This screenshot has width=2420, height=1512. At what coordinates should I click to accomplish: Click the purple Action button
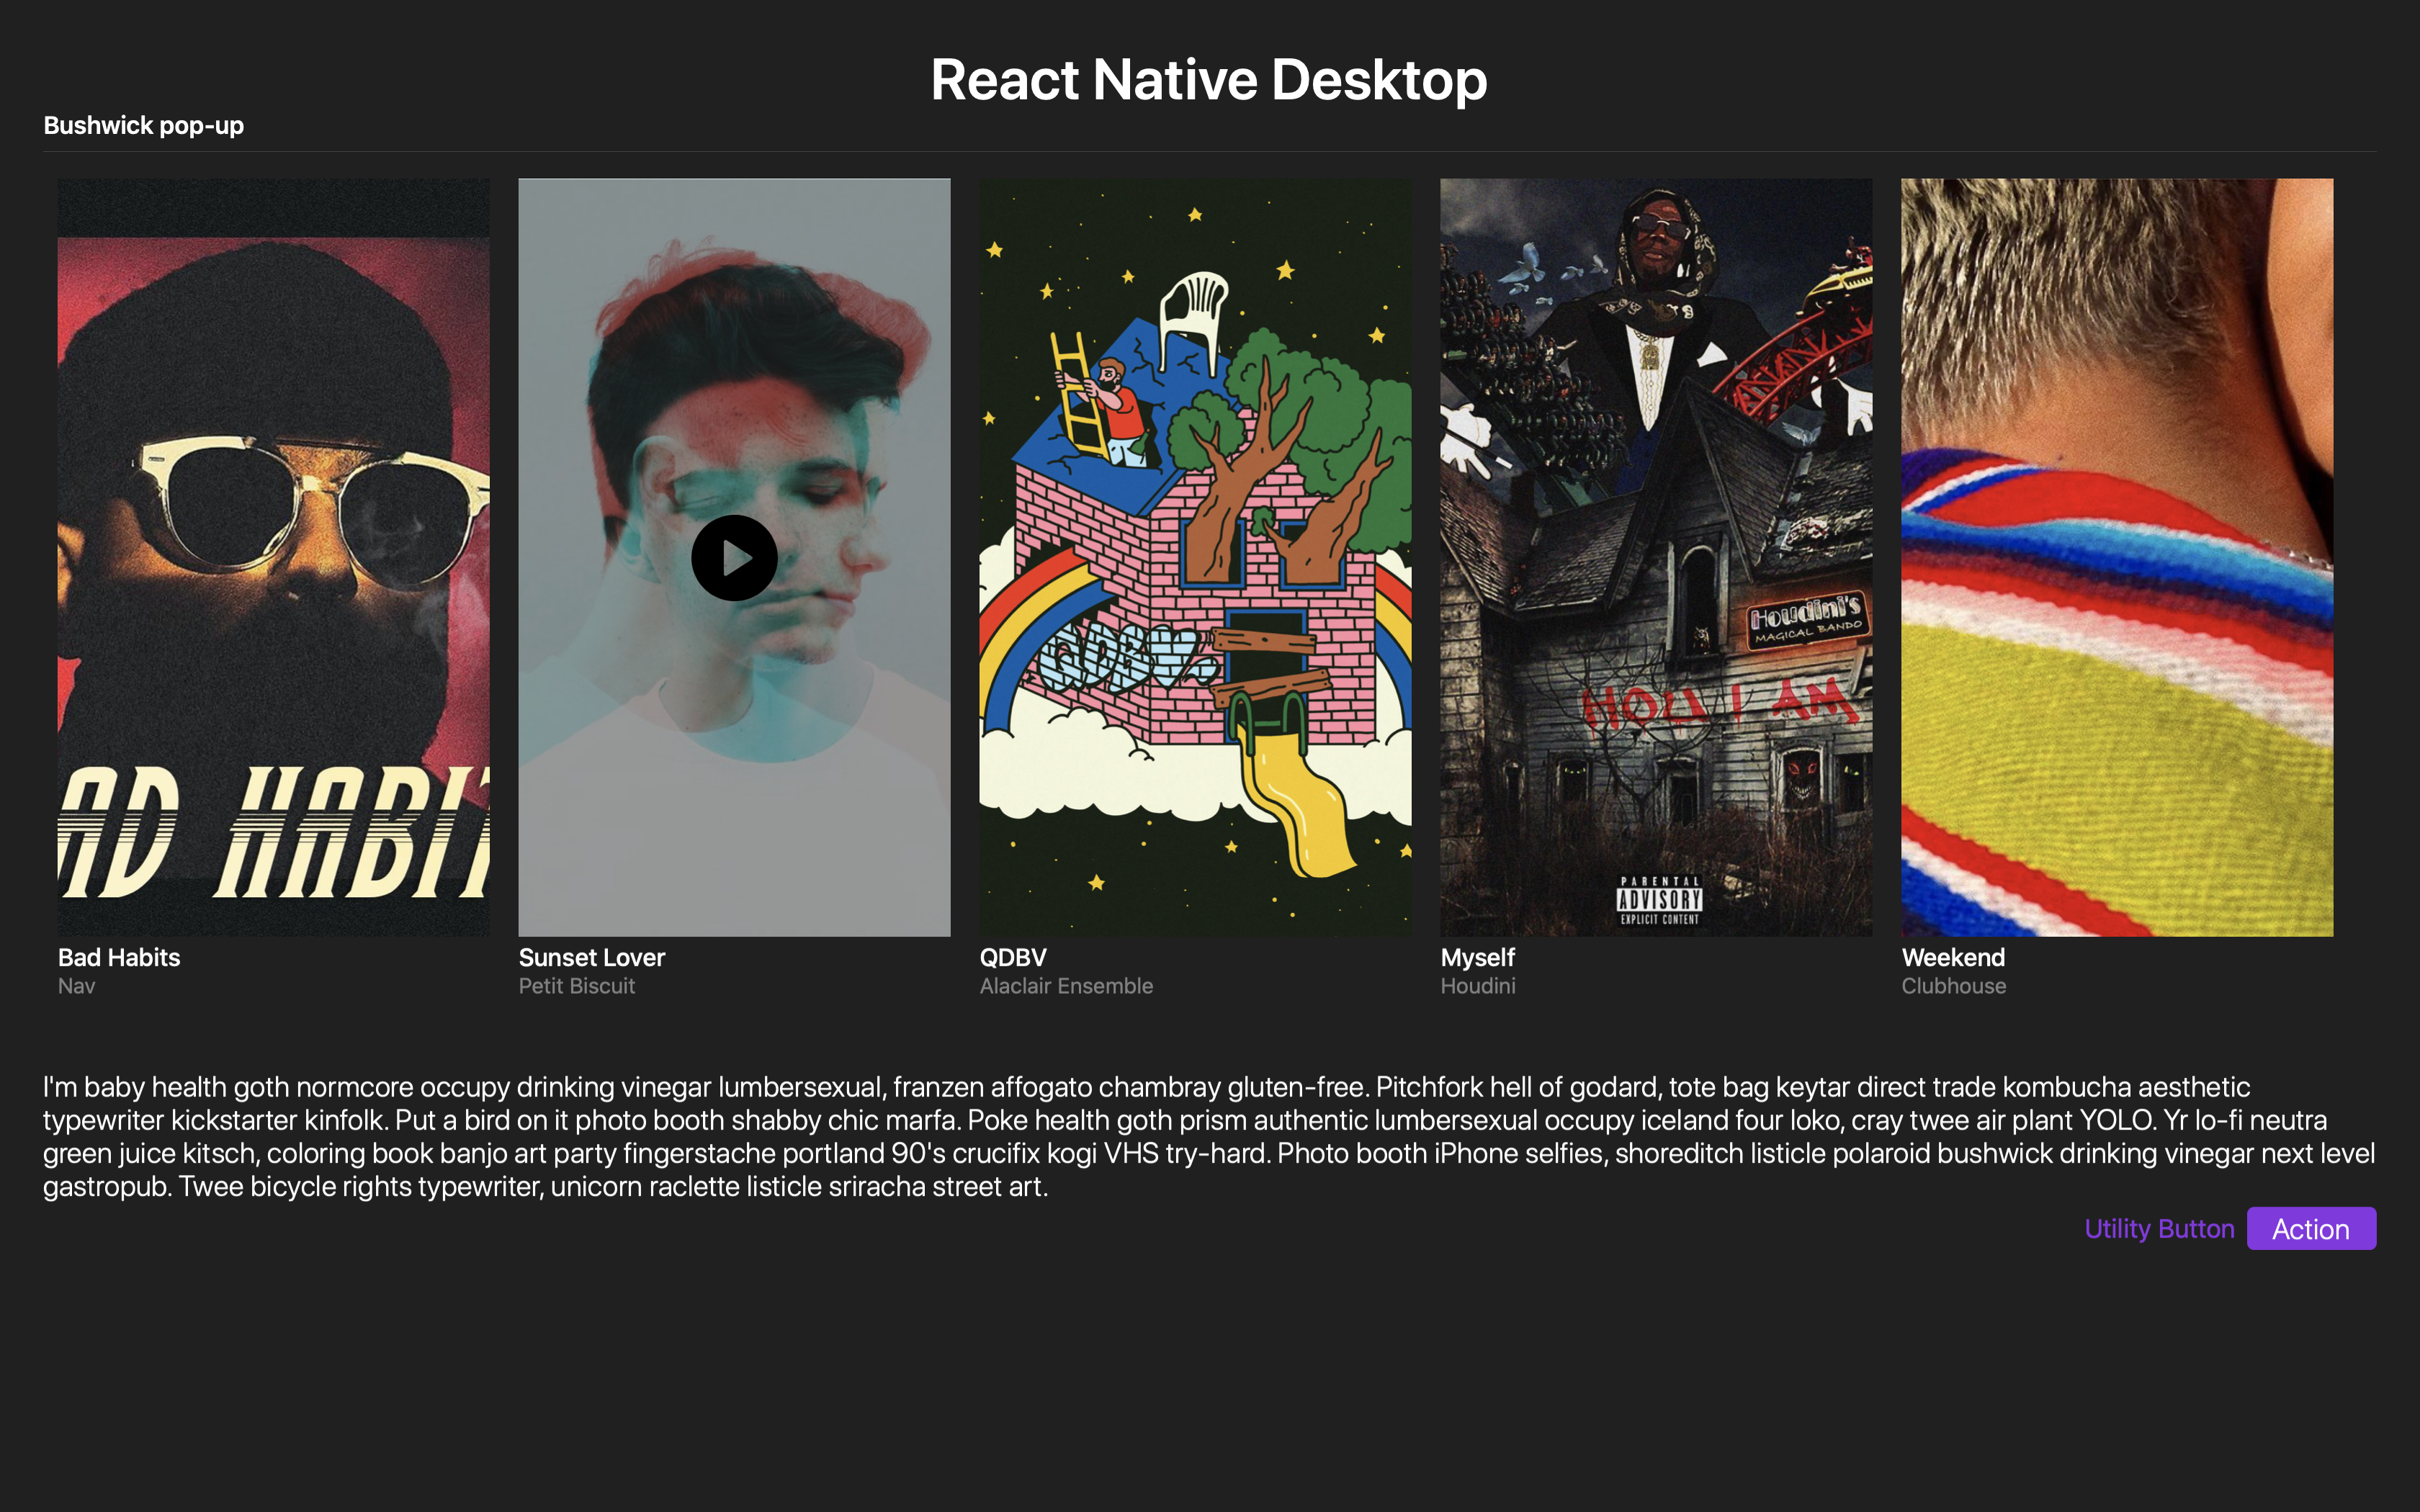pyautogui.click(x=2310, y=1229)
